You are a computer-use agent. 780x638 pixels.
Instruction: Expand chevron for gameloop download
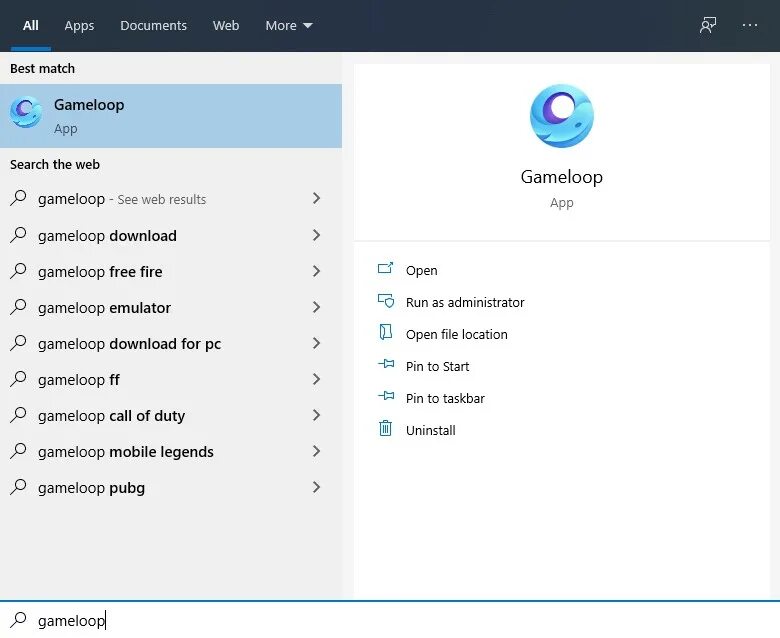click(x=316, y=235)
